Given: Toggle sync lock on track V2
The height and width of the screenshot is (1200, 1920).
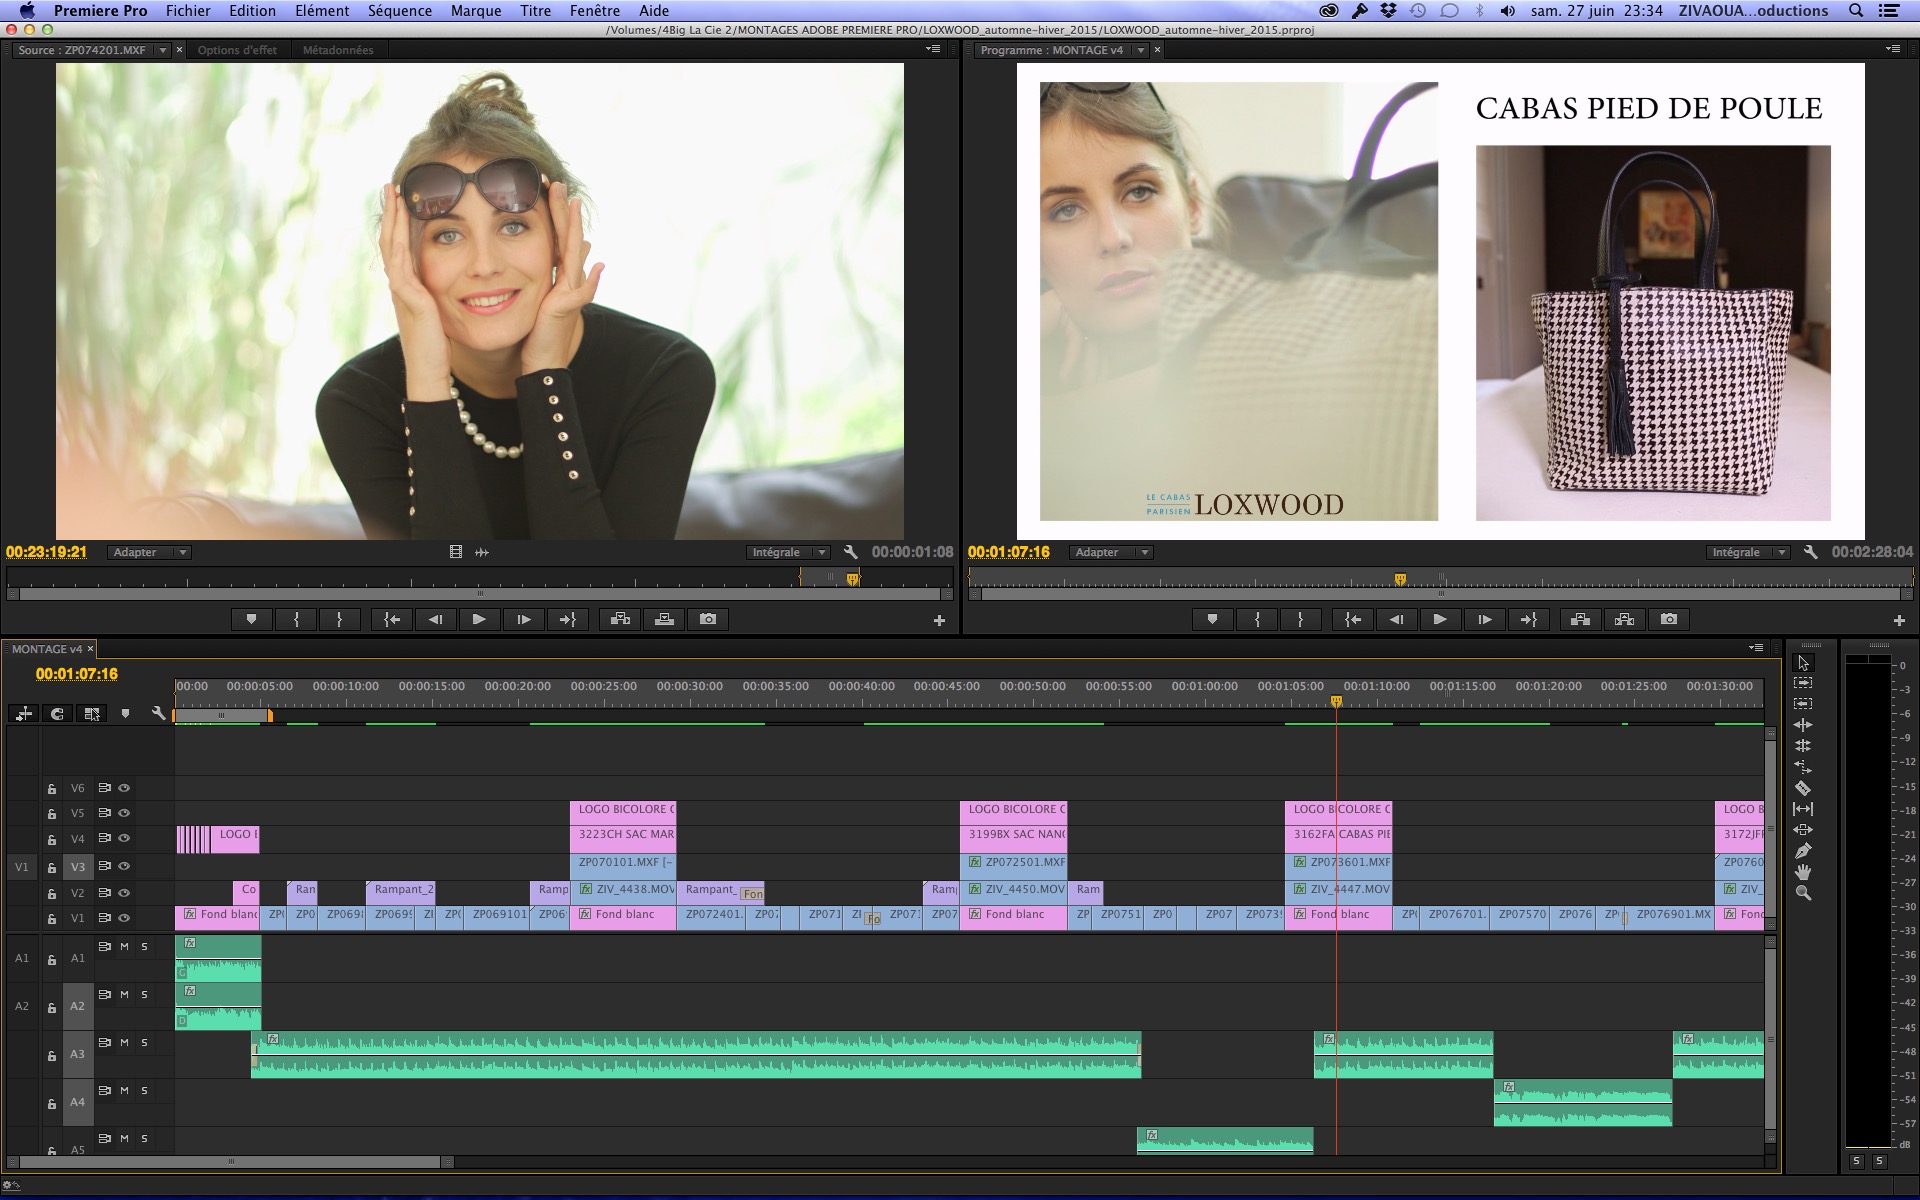Looking at the screenshot, I should (104, 892).
